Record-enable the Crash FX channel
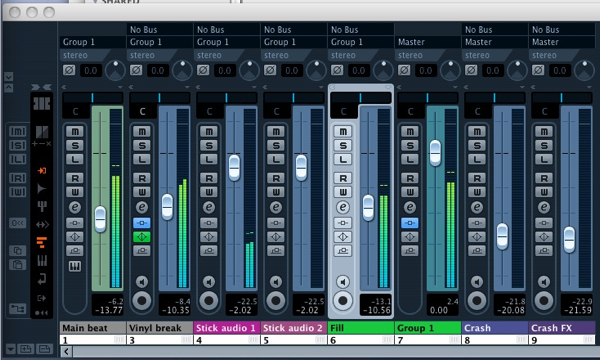The height and width of the screenshot is (360, 600). [544, 301]
